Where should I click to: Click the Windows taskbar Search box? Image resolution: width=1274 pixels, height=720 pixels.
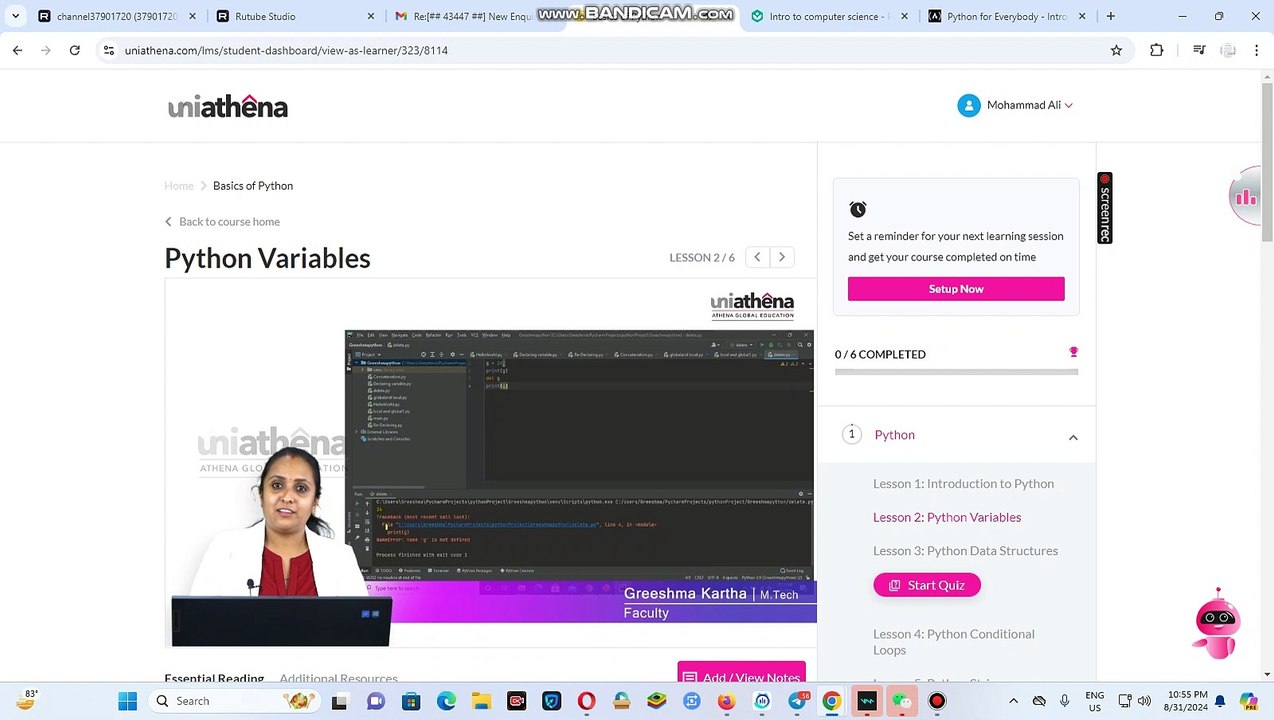coord(236,701)
